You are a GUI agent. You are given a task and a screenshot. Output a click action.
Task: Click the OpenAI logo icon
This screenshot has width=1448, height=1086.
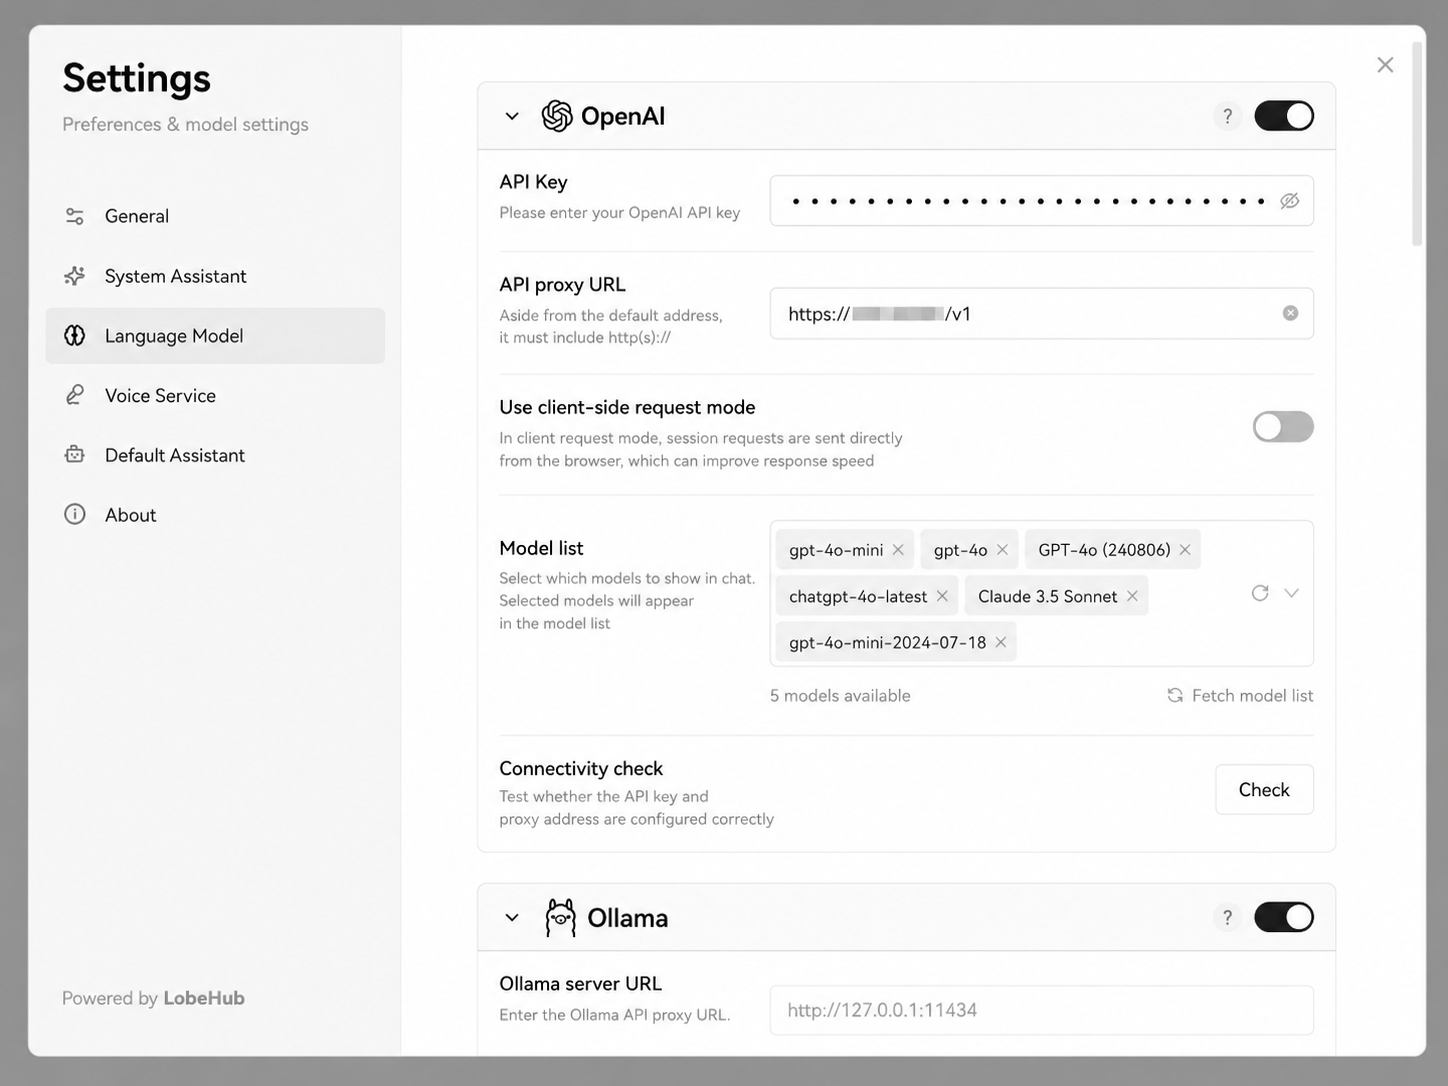click(x=557, y=116)
